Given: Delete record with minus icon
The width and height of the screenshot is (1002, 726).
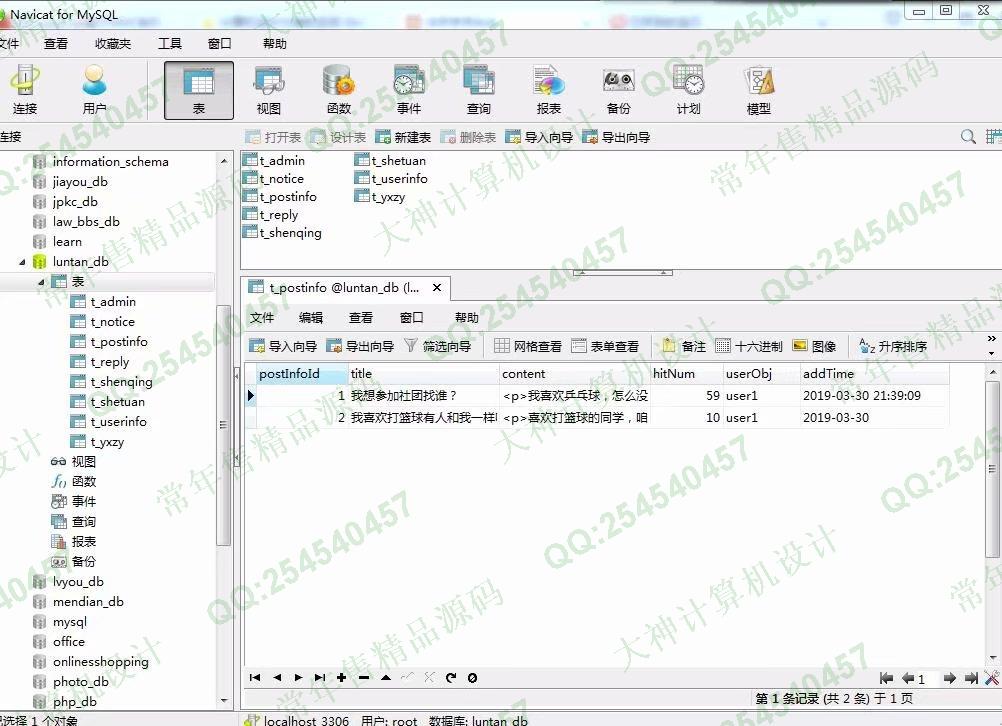Looking at the screenshot, I should click(x=364, y=677).
